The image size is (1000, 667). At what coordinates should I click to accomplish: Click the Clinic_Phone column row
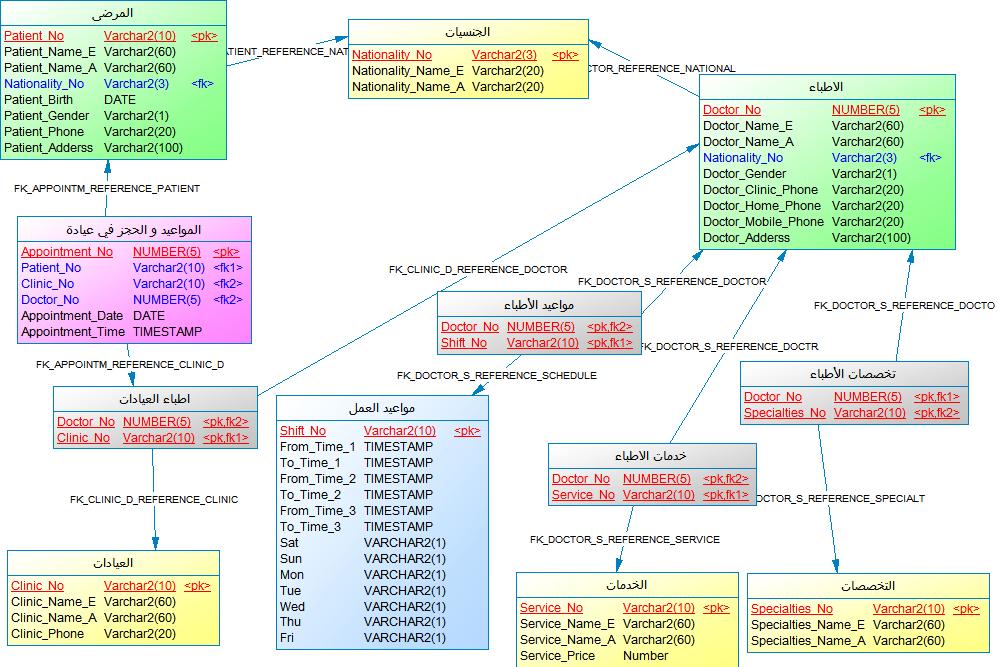[93, 634]
